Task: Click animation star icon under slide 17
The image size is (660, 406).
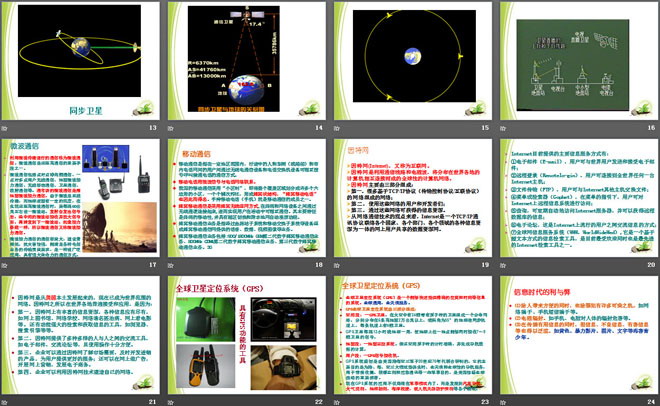Action: pos(5,265)
